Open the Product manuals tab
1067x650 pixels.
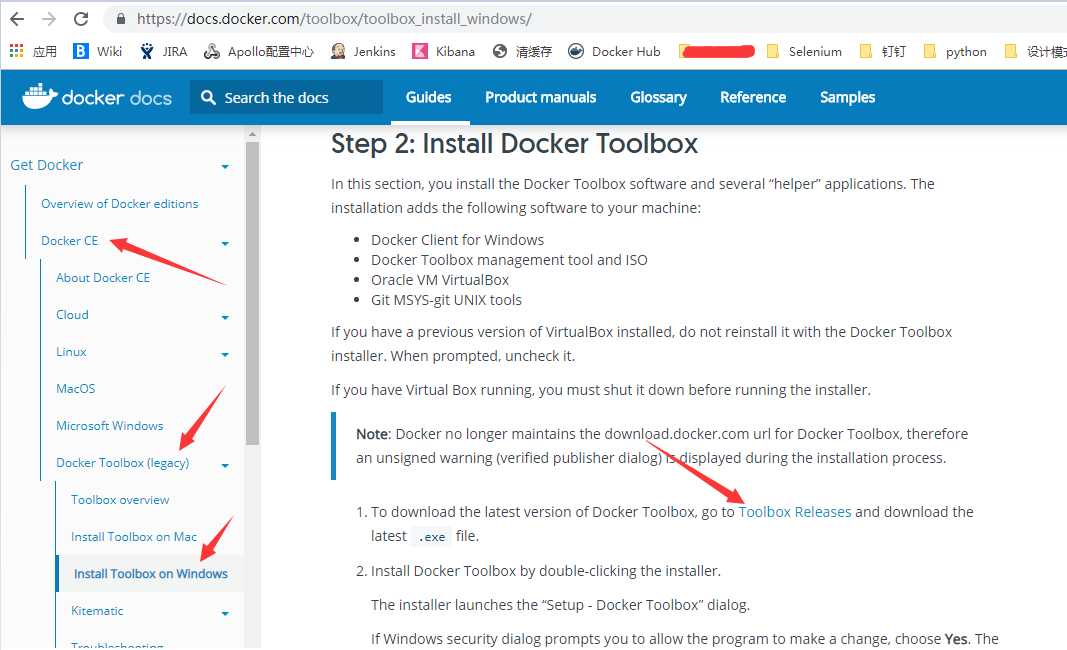540,97
